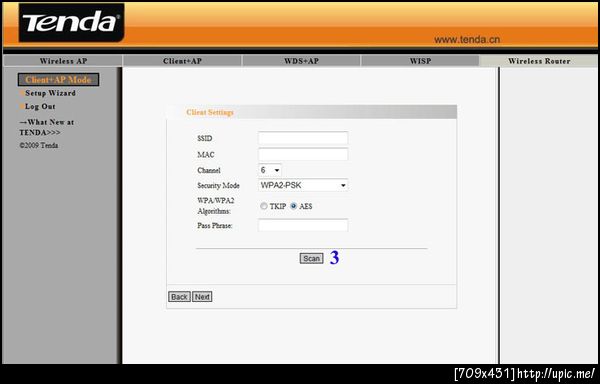The image size is (600, 384).
Task: Focus the Pass Phrase field
Action: 303,225
